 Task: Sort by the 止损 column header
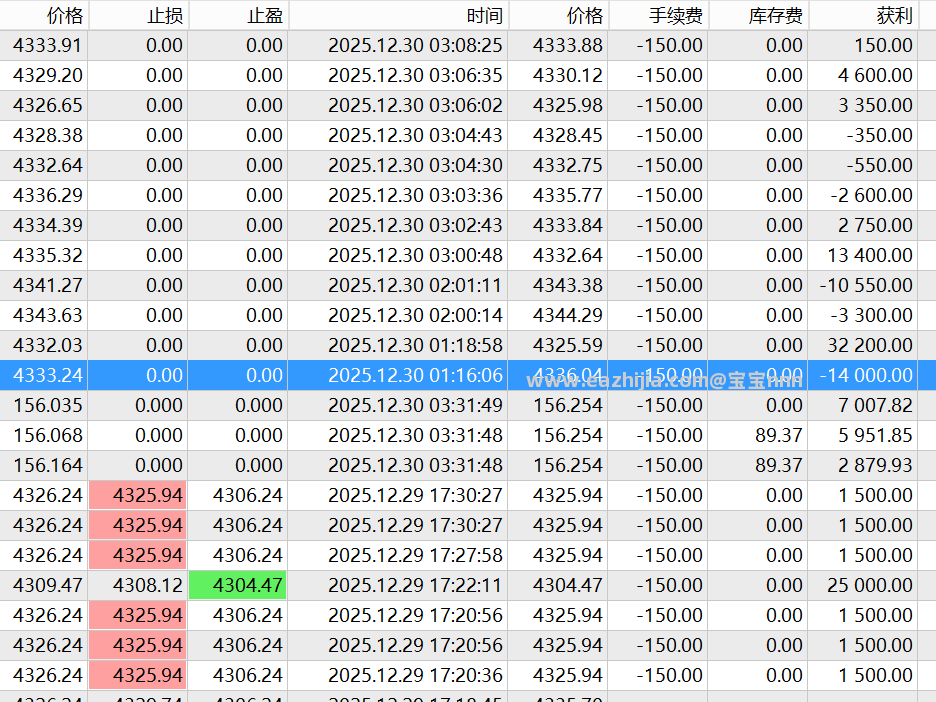138,15
